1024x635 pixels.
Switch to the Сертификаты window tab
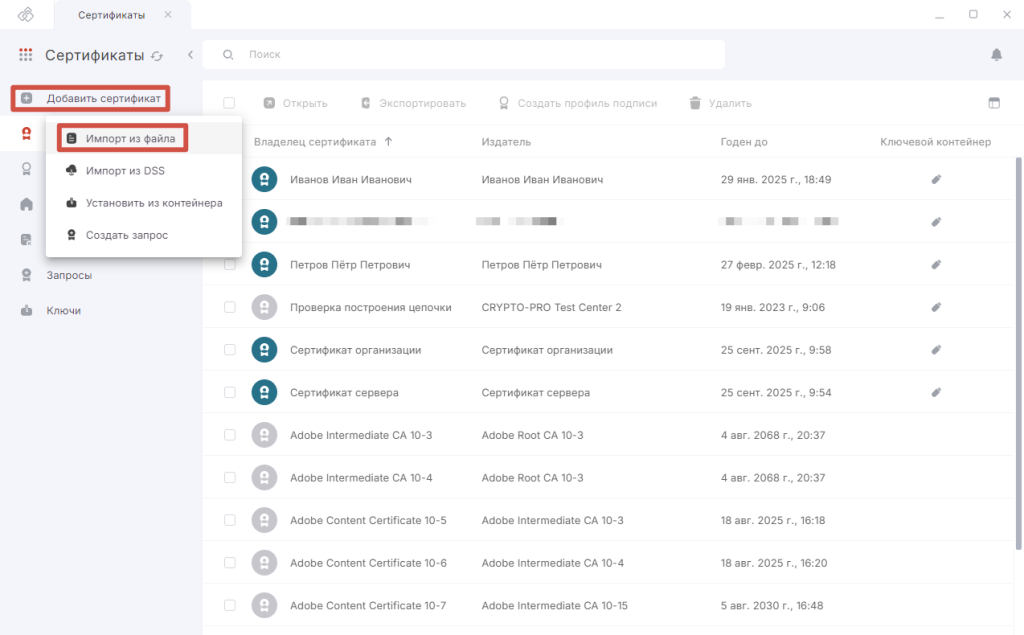pos(123,14)
